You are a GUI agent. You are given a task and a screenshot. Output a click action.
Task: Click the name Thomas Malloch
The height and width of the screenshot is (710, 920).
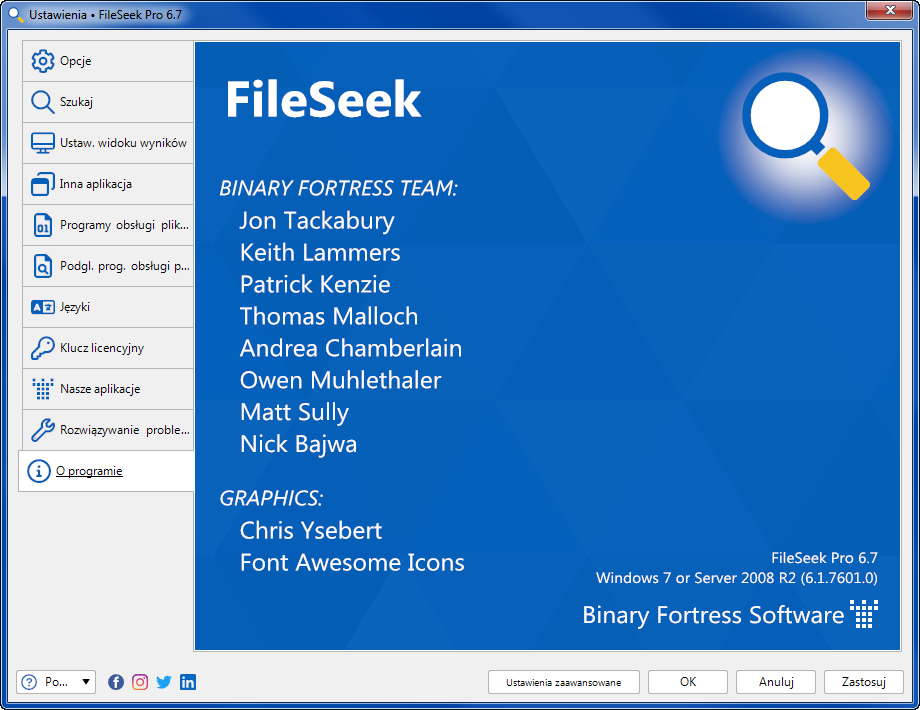click(x=329, y=316)
